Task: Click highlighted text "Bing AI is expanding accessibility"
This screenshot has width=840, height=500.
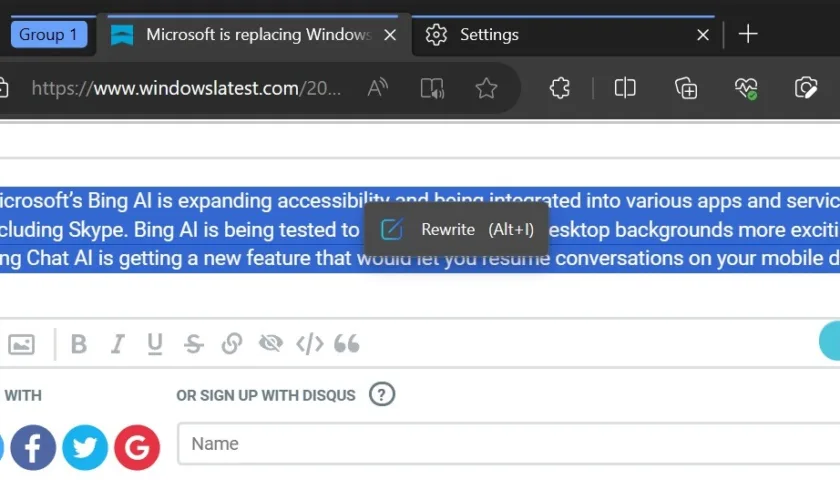Action: coord(239,201)
